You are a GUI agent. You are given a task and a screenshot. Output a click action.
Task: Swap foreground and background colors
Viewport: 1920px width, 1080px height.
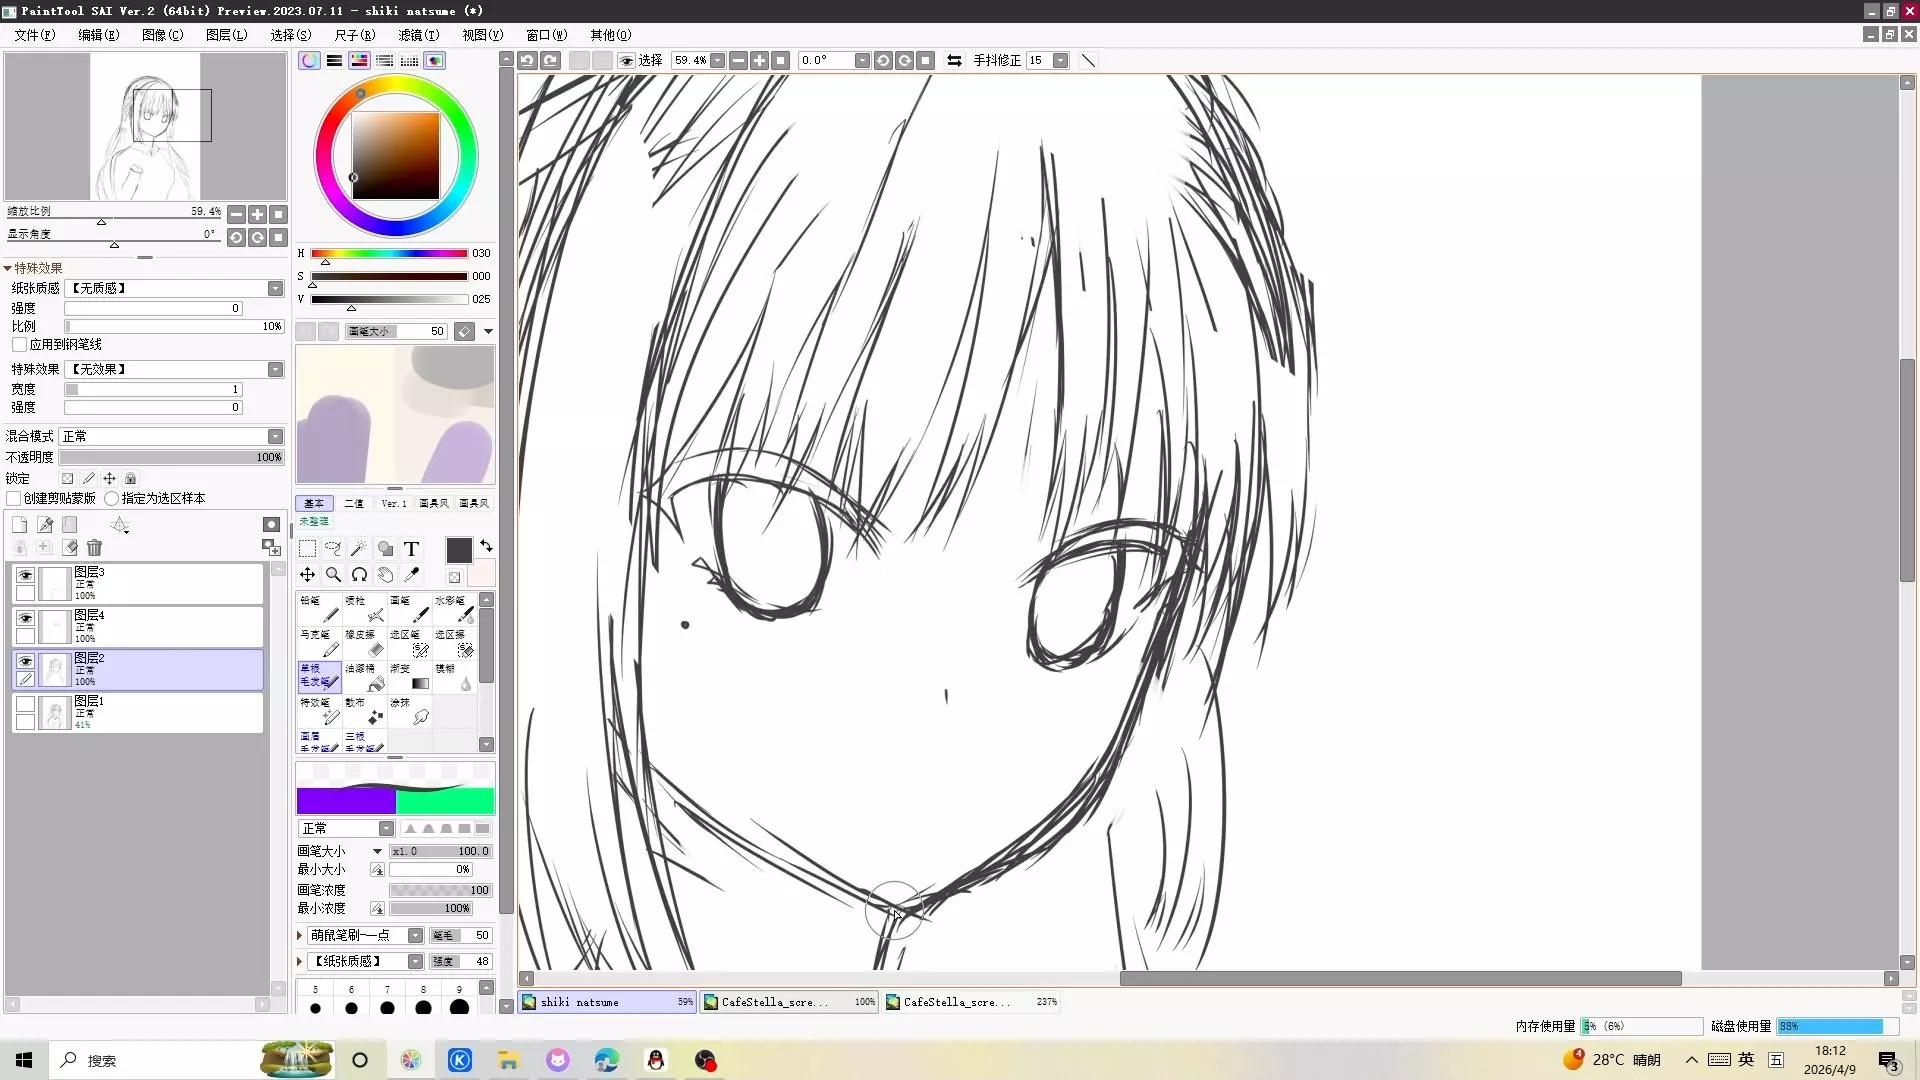tap(486, 546)
